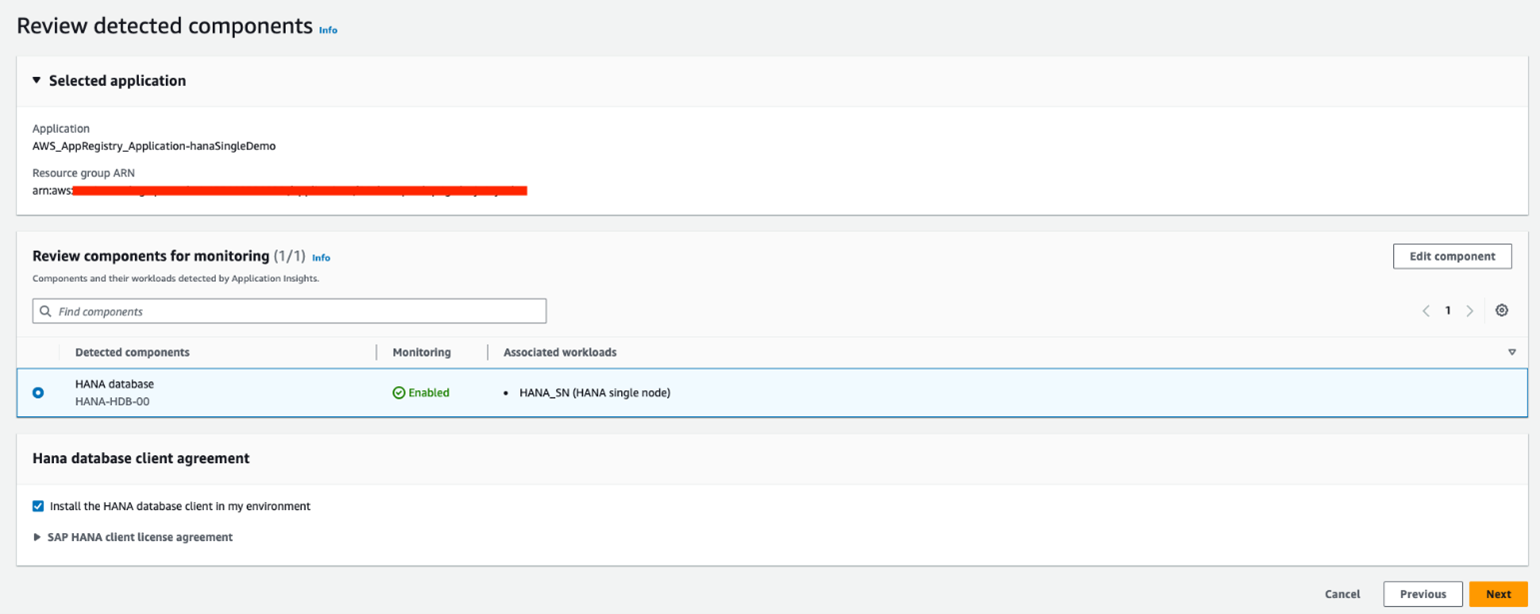Click the HANA-HDB-00 component name

point(112,401)
